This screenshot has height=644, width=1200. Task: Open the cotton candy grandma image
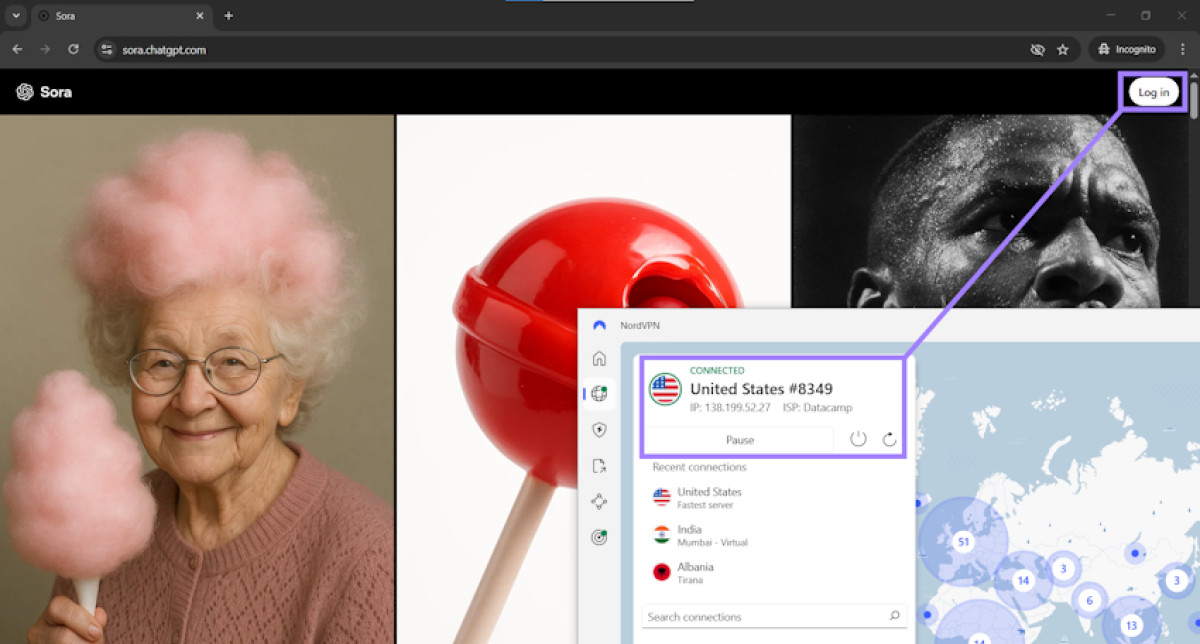tap(197, 379)
